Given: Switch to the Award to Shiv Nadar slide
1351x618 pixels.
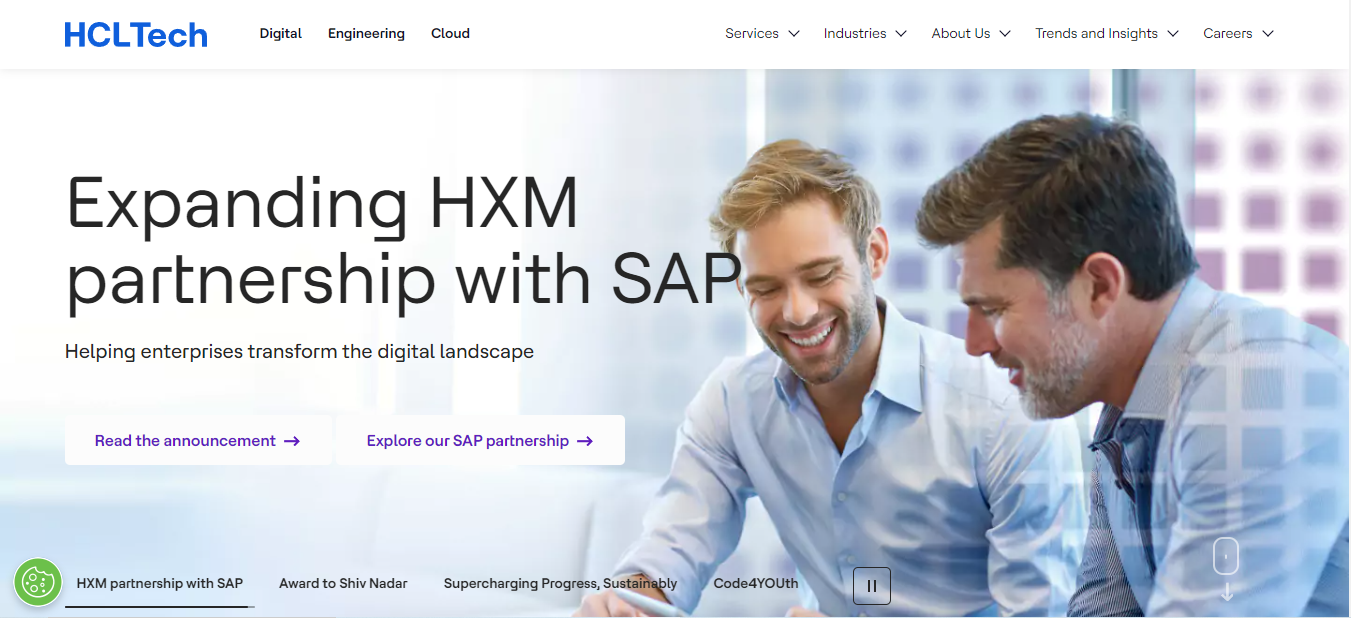Looking at the screenshot, I should tap(343, 583).
